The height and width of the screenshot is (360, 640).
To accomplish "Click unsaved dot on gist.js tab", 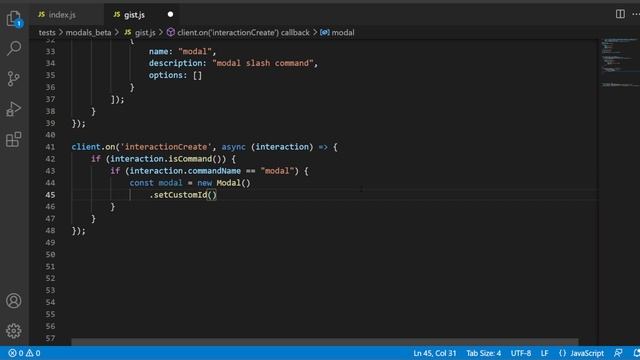I will (x=170, y=15).
